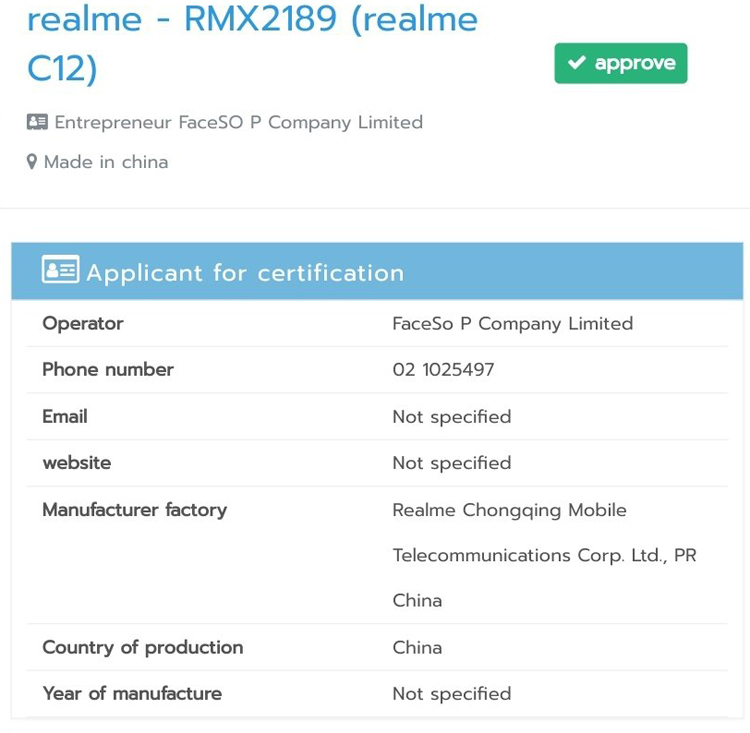Click the Email row label

[x=65, y=416]
